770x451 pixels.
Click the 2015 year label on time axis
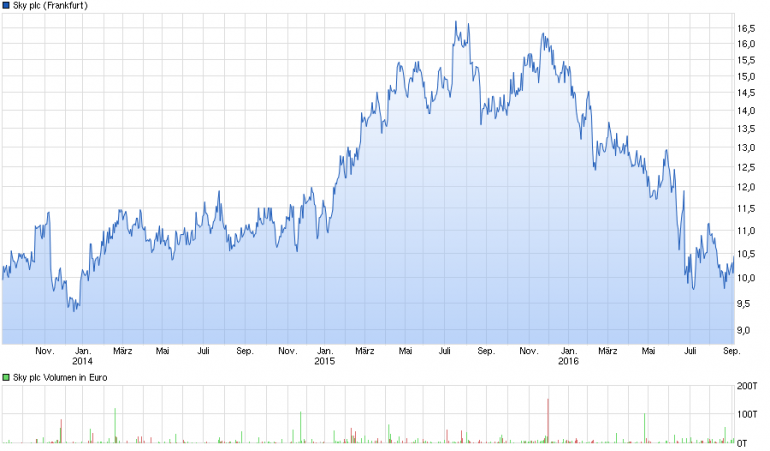325,361
